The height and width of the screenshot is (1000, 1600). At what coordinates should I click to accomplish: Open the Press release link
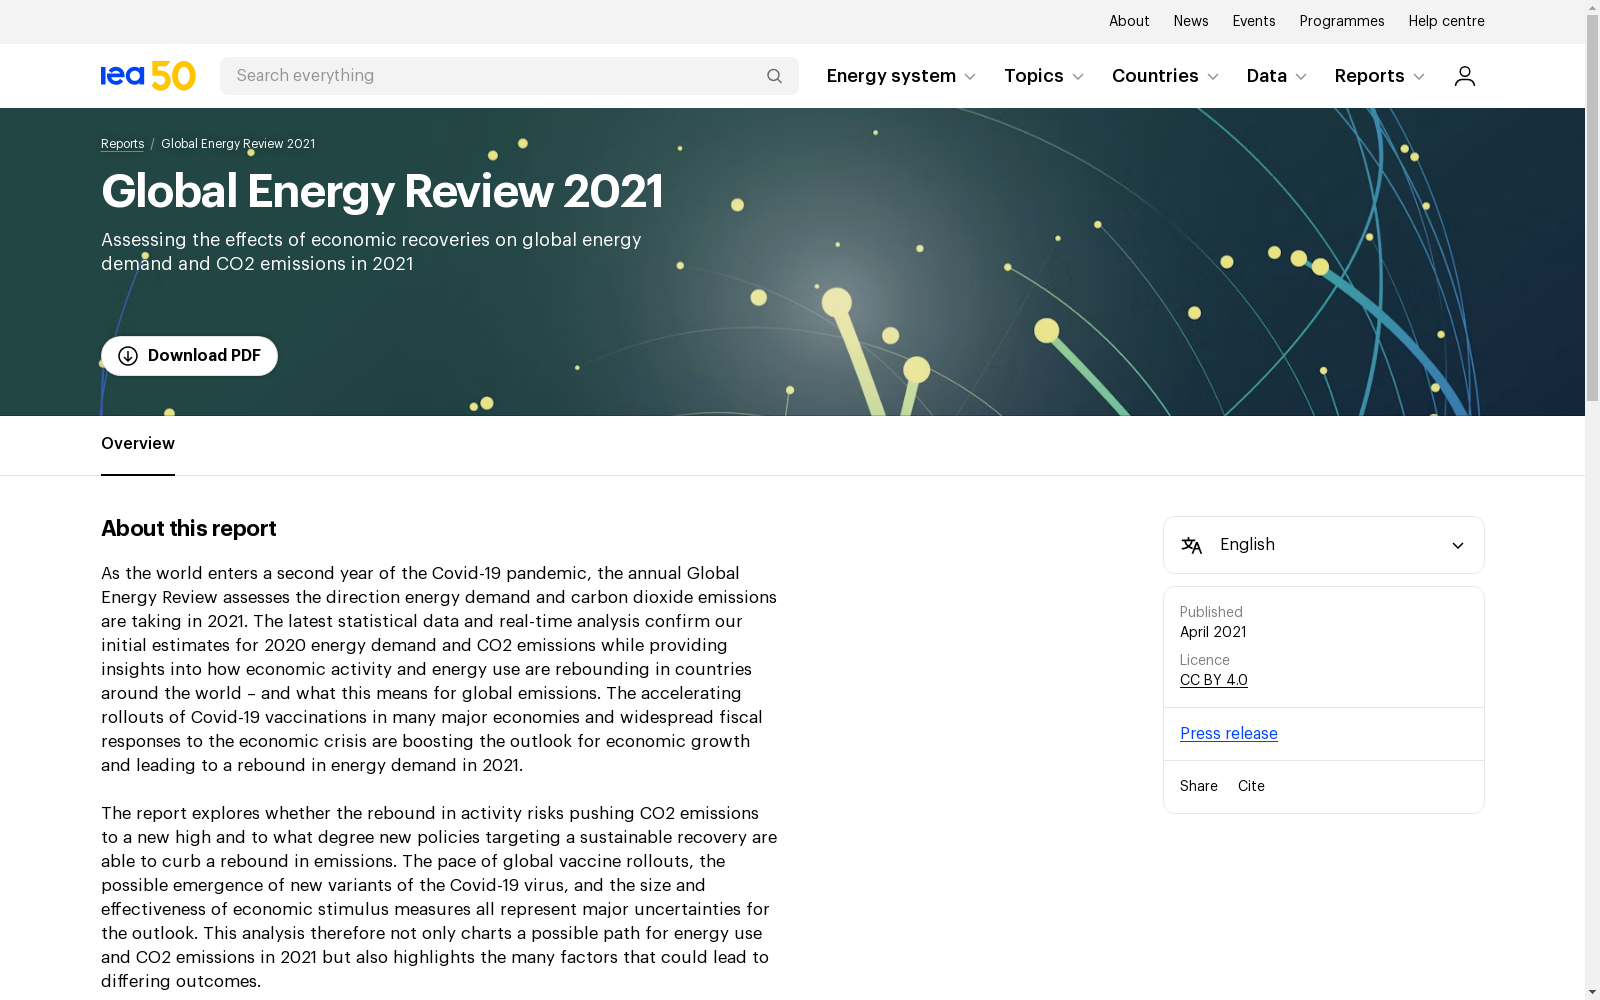pyautogui.click(x=1229, y=733)
